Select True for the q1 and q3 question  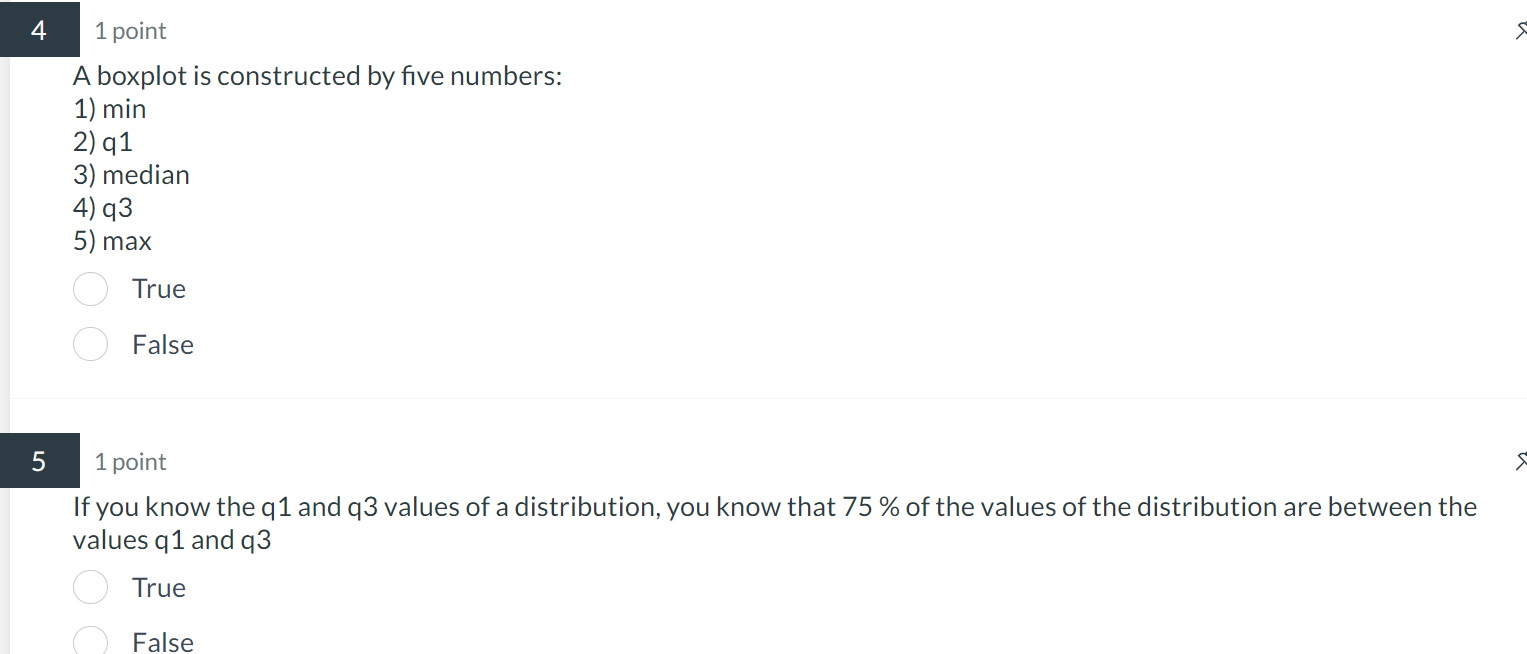pyautogui.click(x=90, y=587)
